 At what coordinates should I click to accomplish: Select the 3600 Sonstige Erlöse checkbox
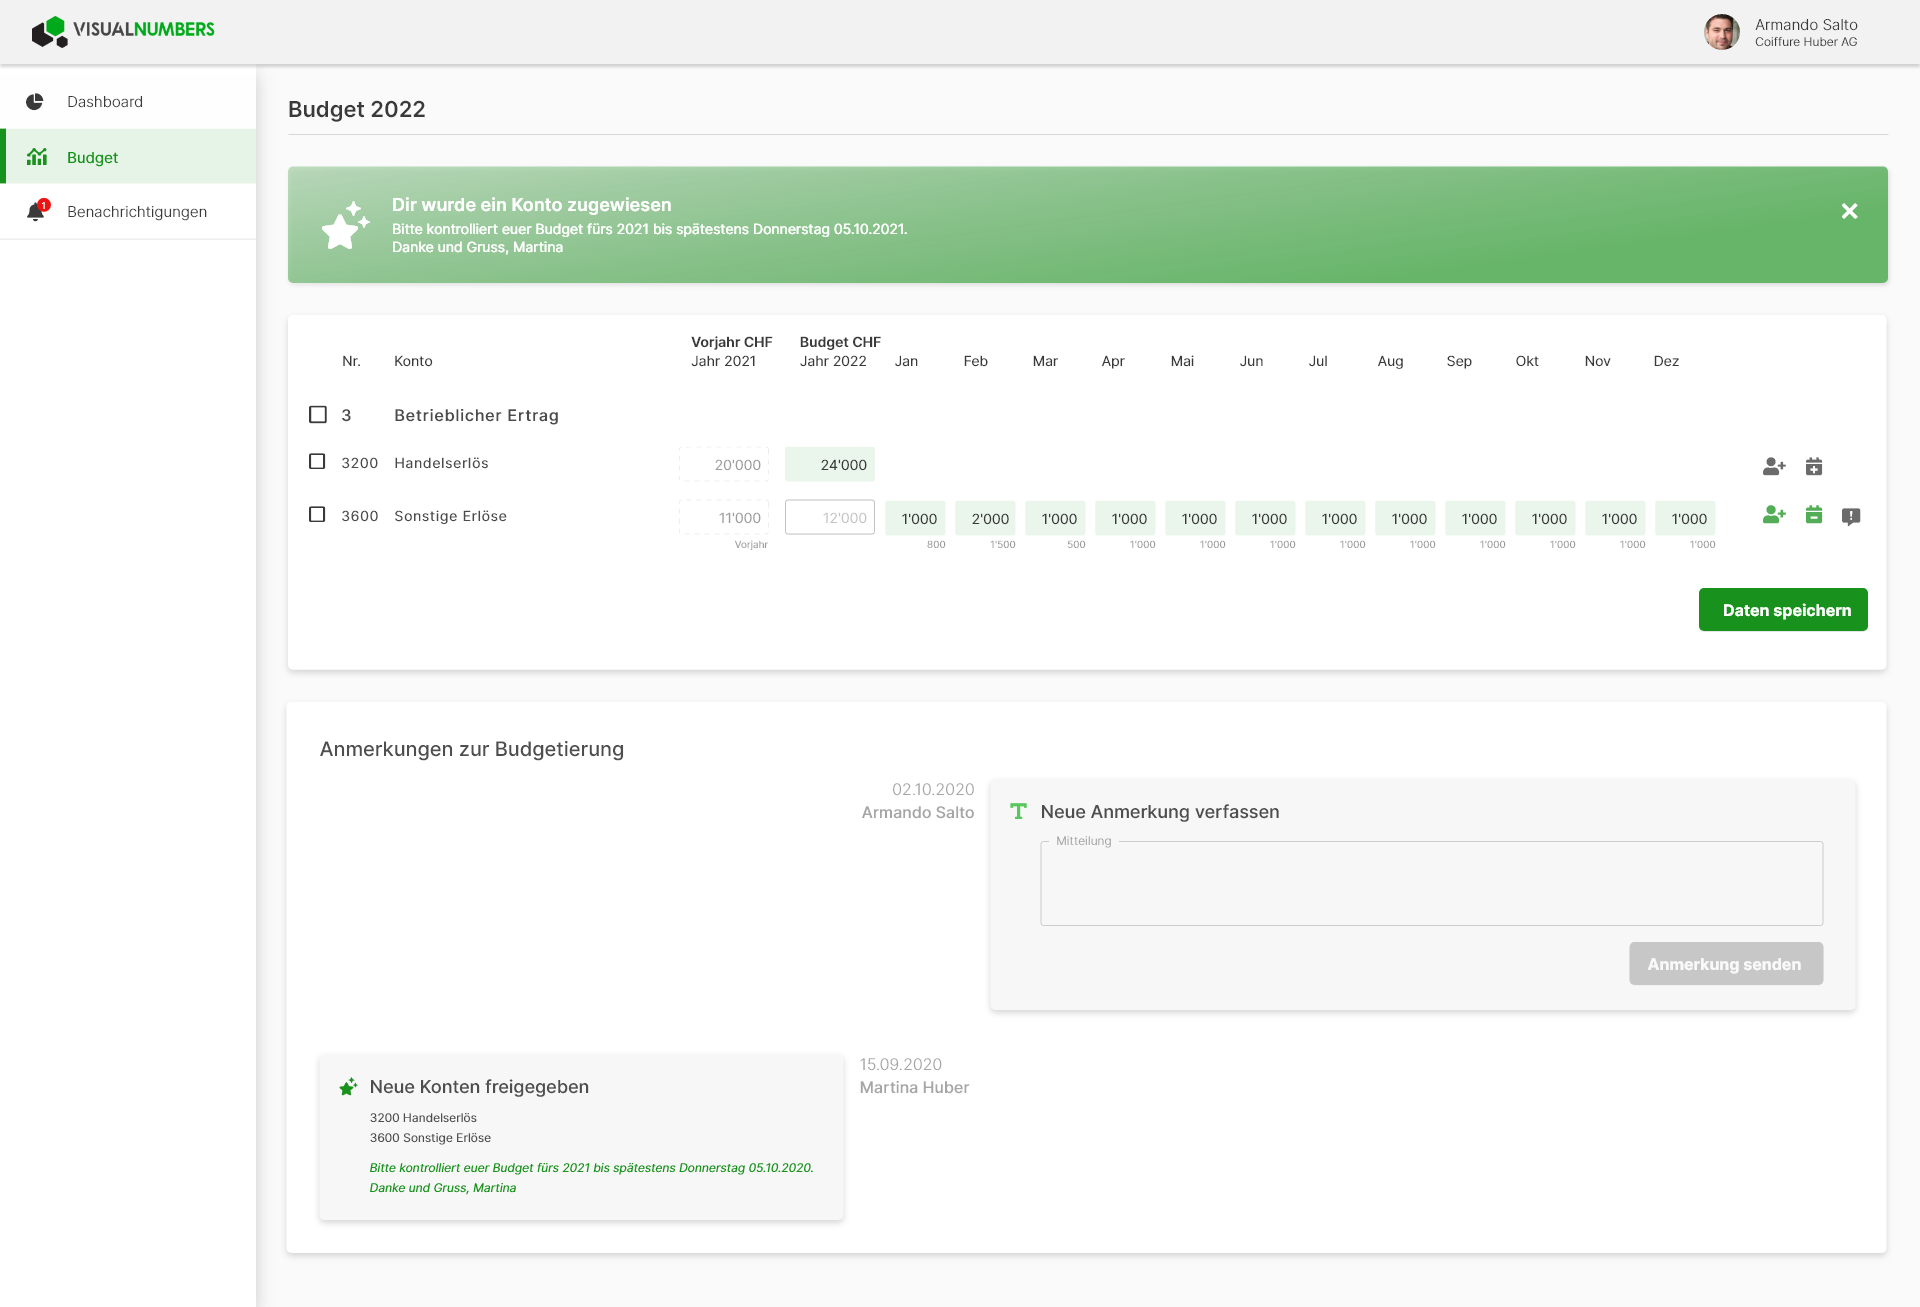tap(317, 515)
